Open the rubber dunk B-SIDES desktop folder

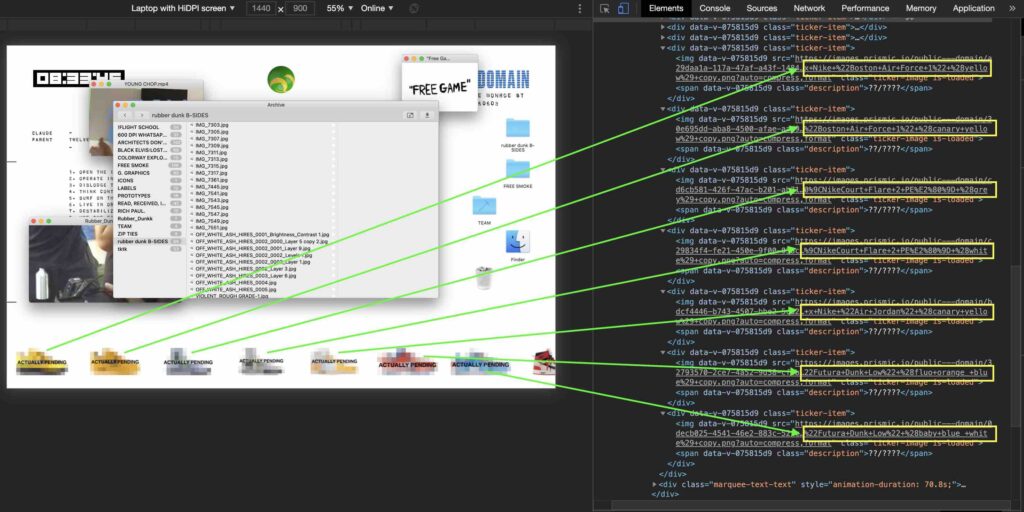point(518,128)
